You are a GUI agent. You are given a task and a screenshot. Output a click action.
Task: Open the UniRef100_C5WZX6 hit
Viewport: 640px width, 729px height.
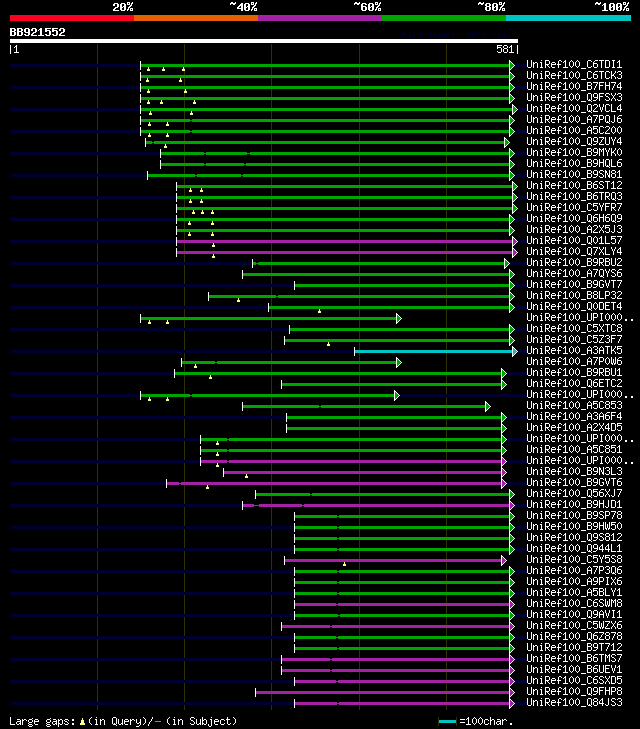pyautogui.click(x=574, y=625)
